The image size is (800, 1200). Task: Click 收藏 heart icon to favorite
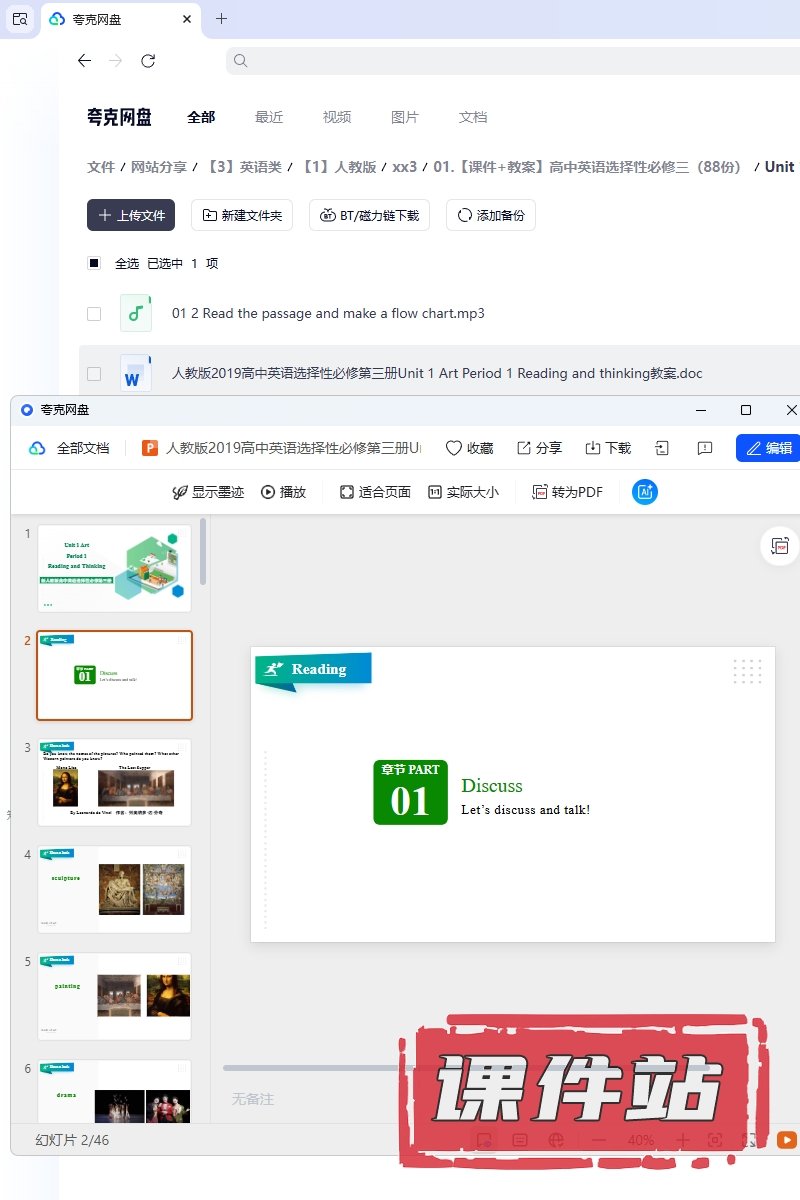469,448
